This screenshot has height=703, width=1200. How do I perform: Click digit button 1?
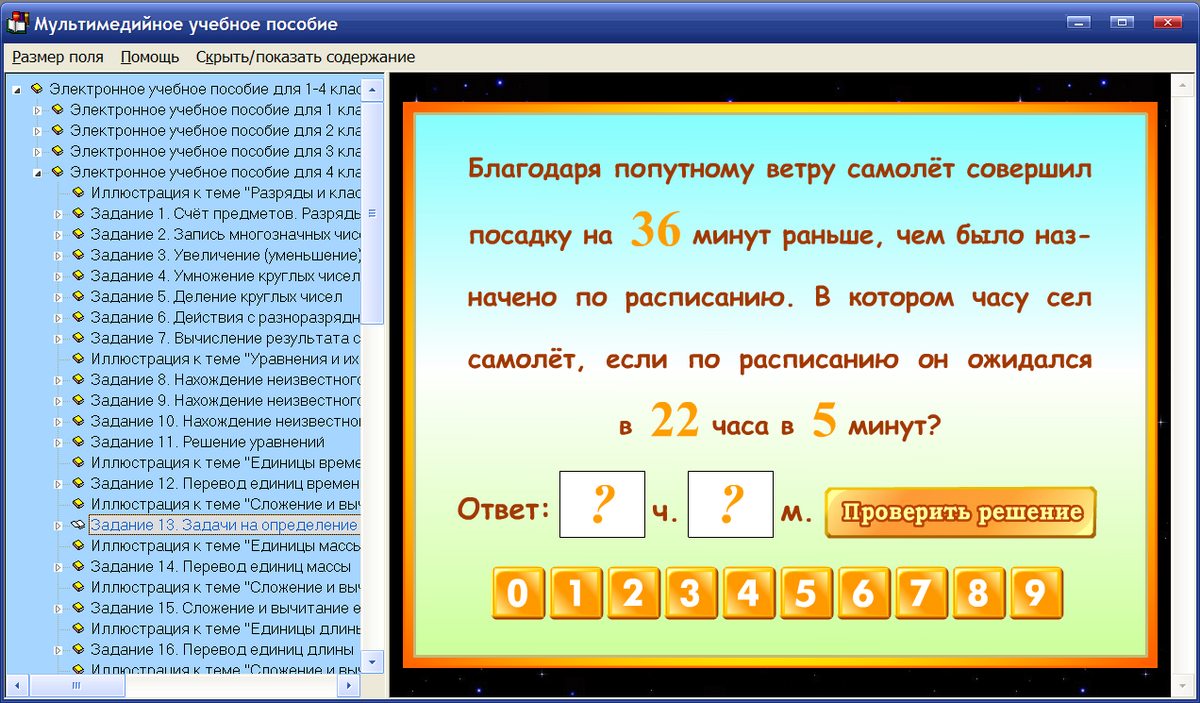(575, 593)
